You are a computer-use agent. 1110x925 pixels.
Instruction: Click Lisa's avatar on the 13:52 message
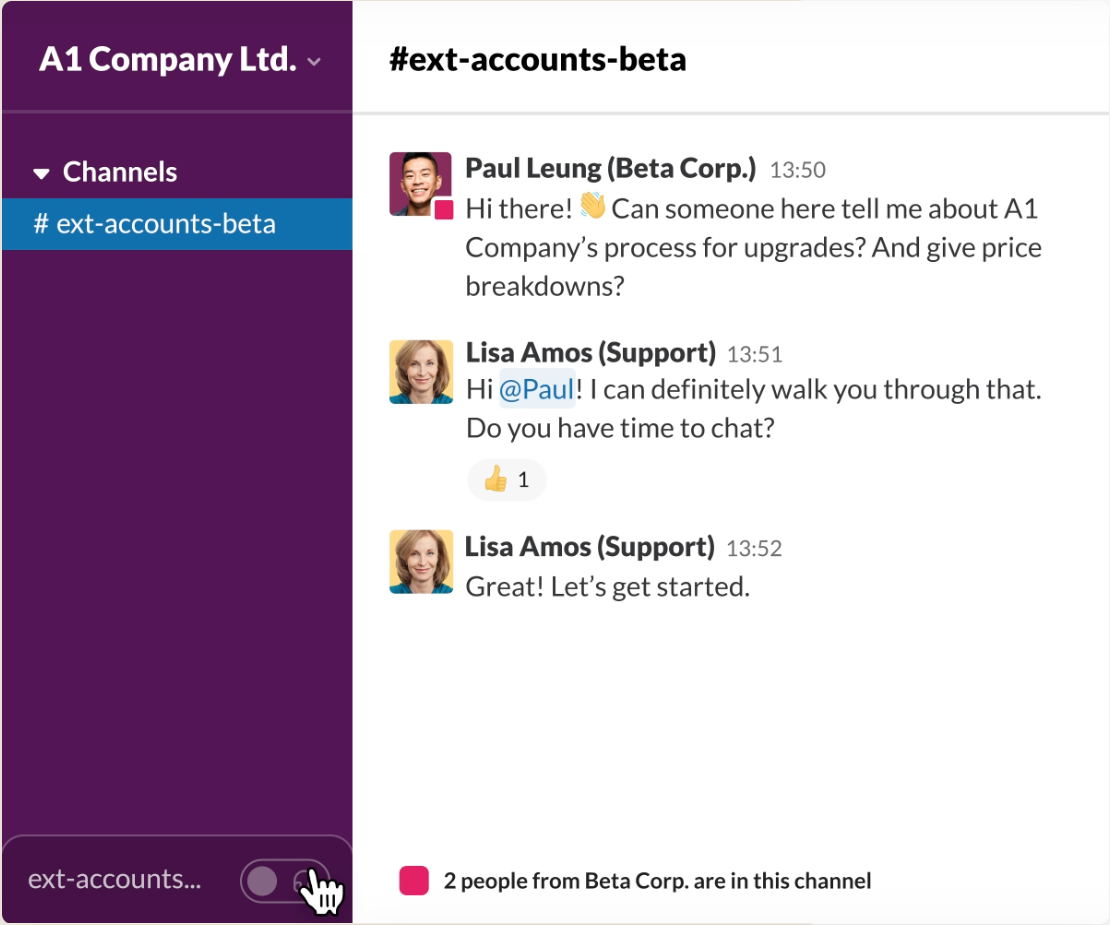(420, 562)
